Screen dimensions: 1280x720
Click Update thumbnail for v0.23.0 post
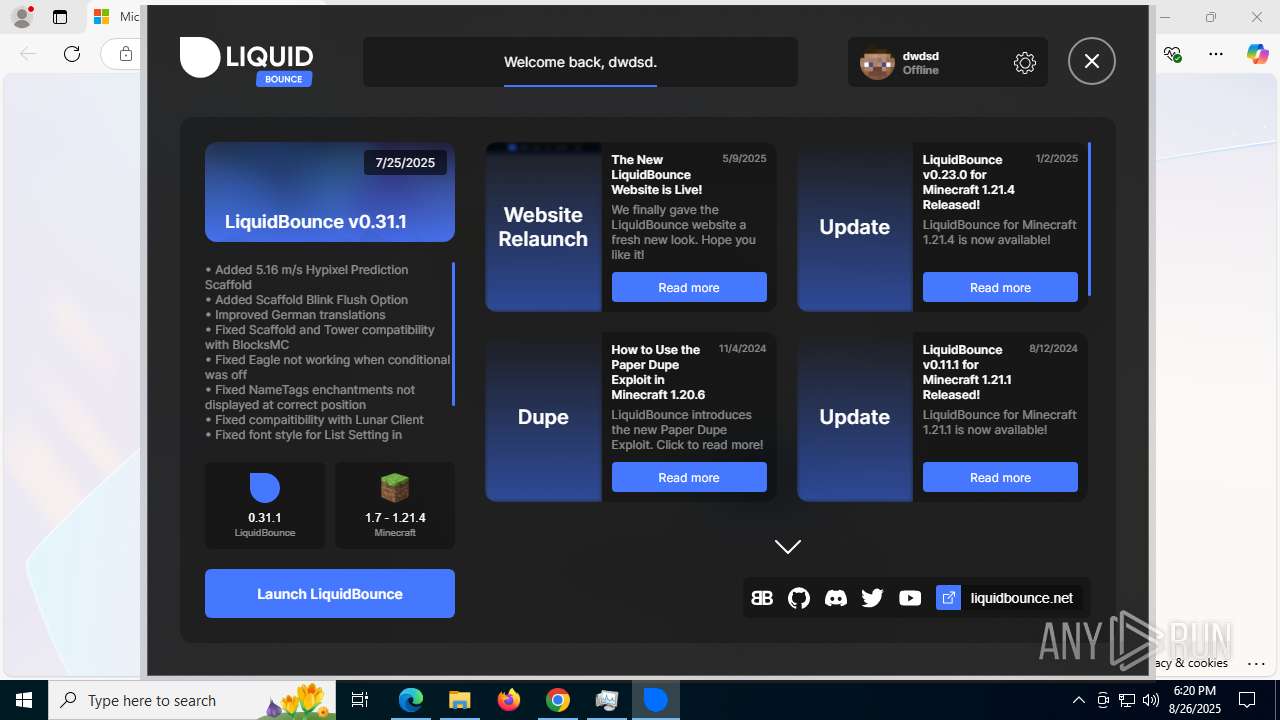pyautogui.click(x=855, y=227)
